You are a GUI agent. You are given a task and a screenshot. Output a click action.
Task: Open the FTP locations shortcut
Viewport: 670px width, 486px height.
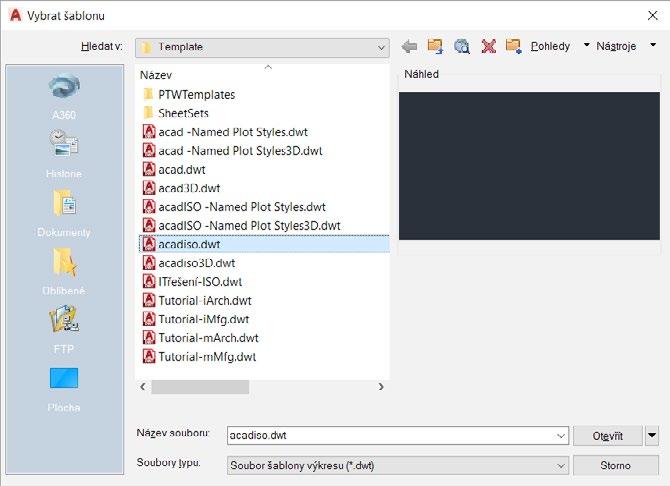[64, 330]
